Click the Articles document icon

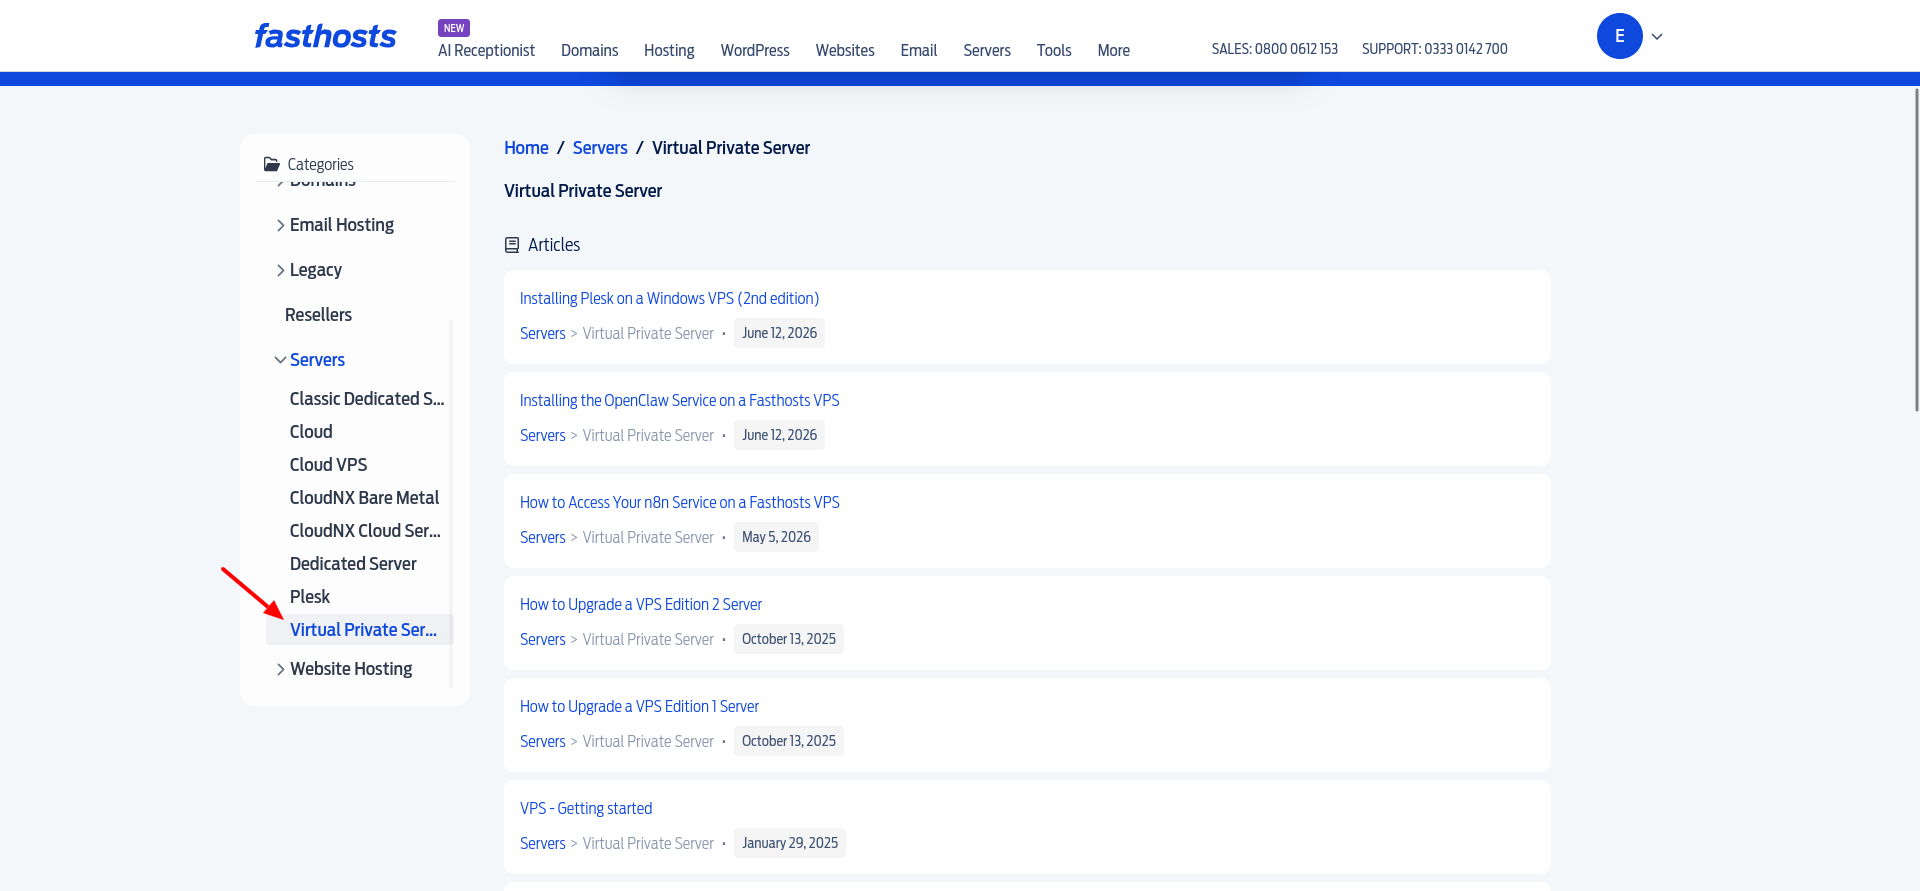pos(512,245)
